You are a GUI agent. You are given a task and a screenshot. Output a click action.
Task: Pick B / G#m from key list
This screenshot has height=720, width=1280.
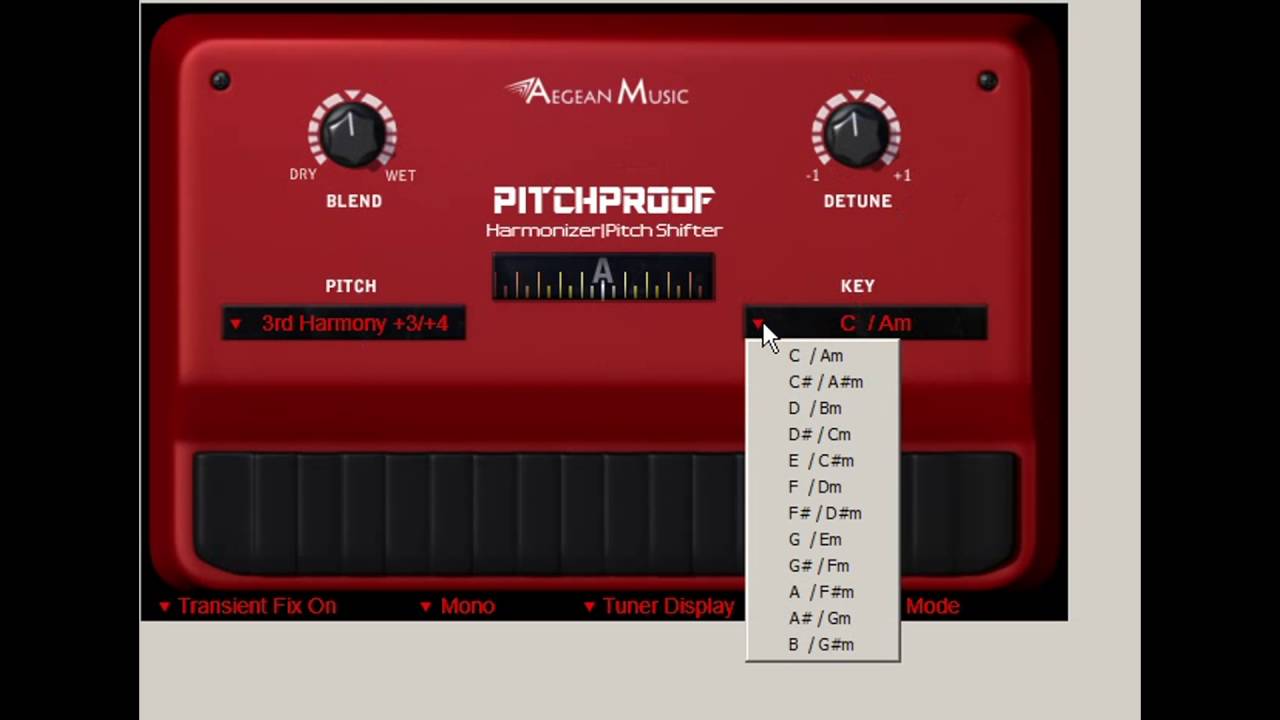823,645
